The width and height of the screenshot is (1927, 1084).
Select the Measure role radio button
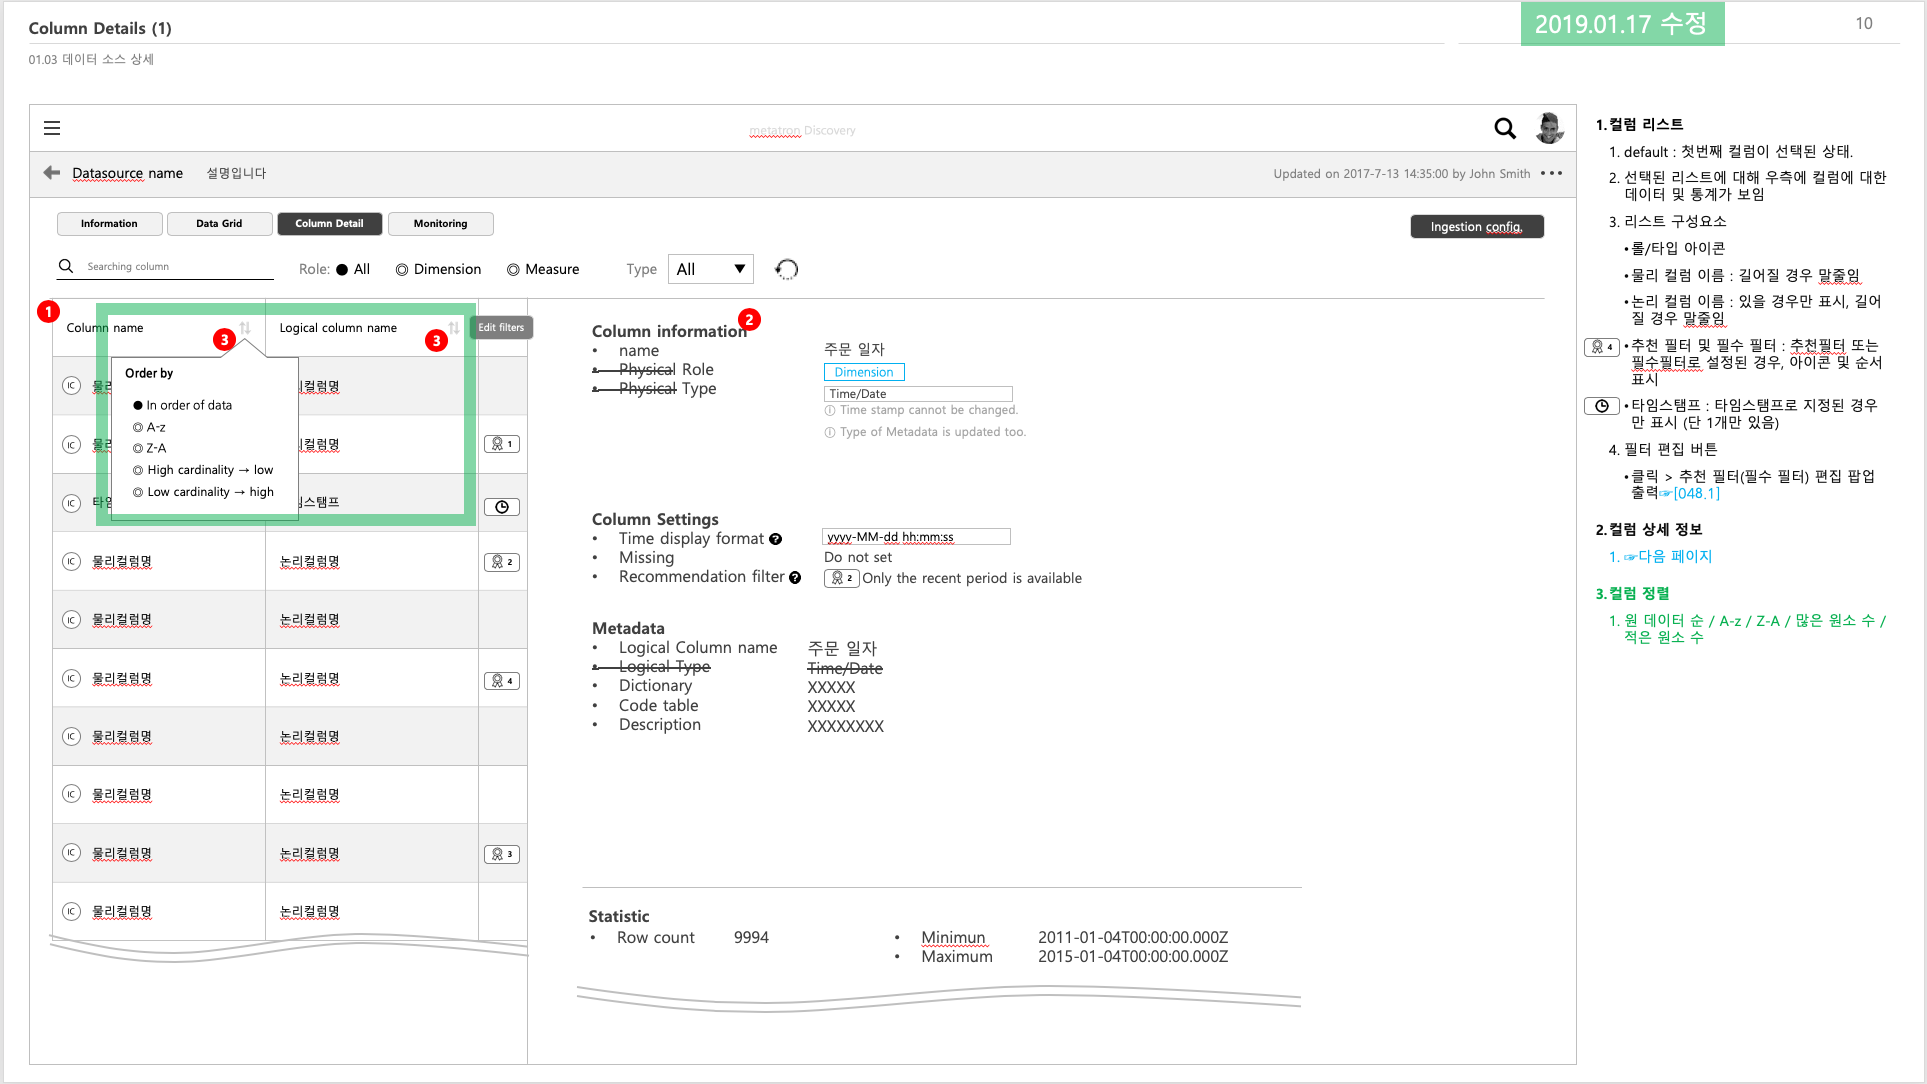pyautogui.click(x=513, y=269)
